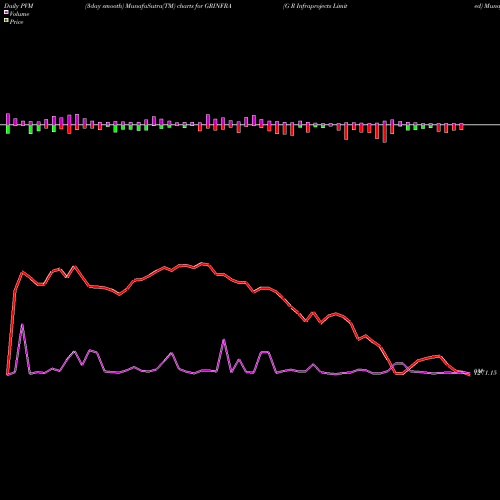Screen dimensions: 500x500
Task: Click the overlapping value labels at the lines' right end
Action: (x=485, y=372)
